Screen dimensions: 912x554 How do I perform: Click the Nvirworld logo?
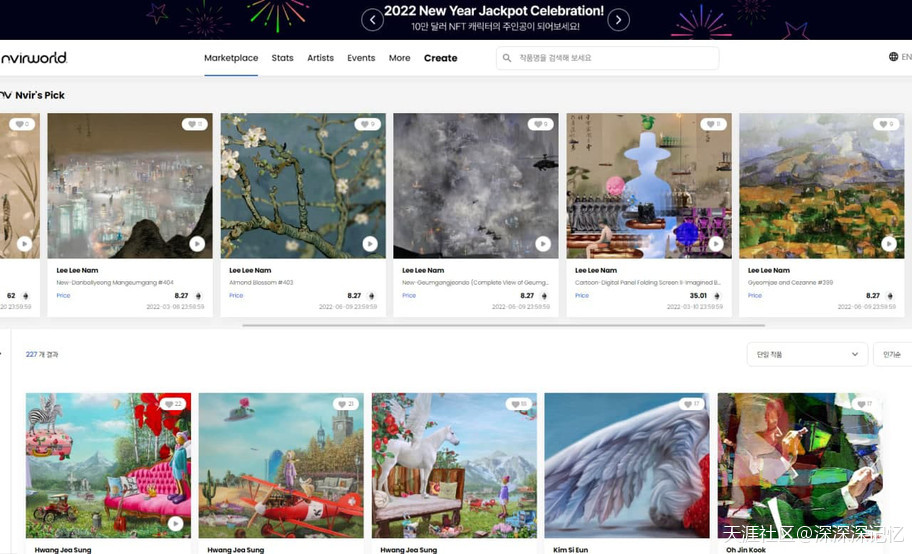[x=33, y=58]
